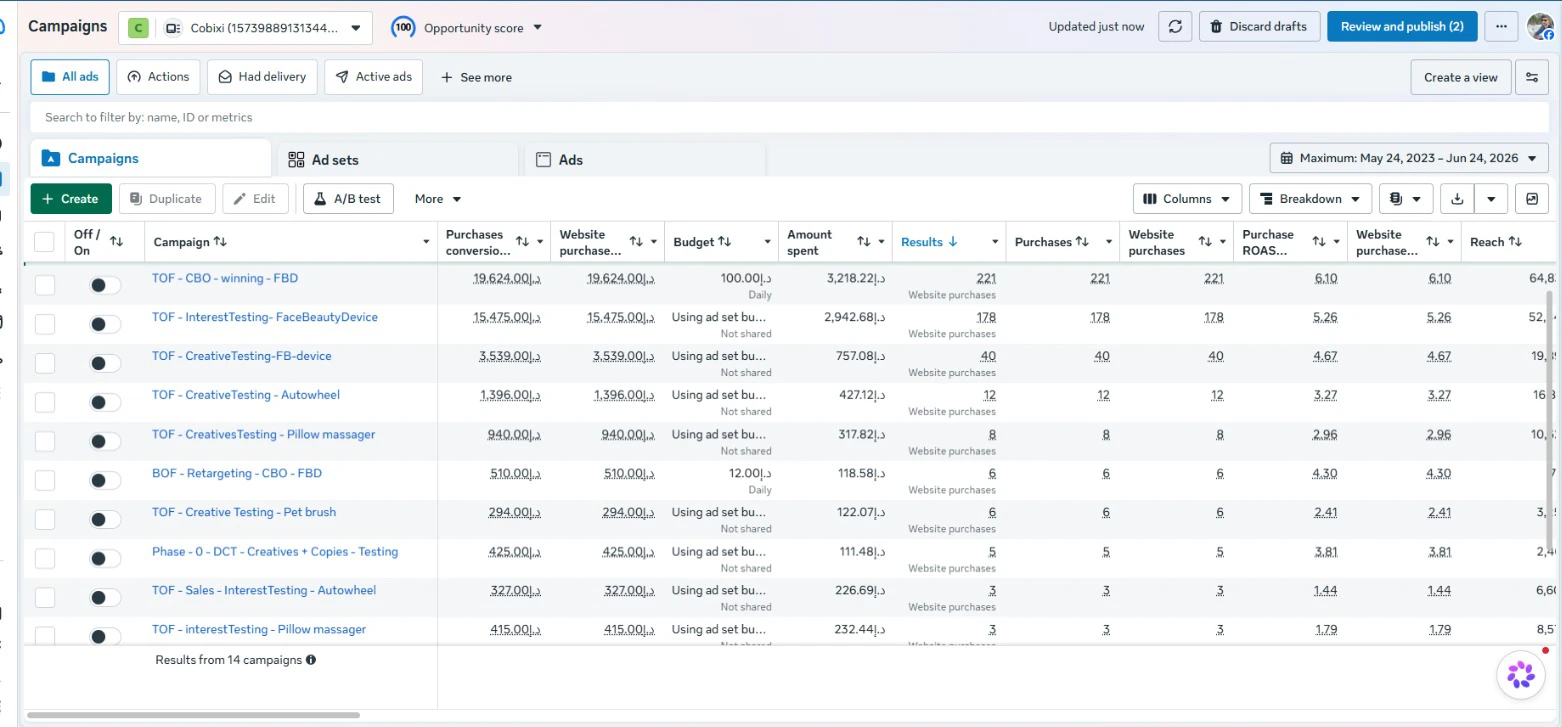Open the Breakdown dropdown

tap(1310, 199)
